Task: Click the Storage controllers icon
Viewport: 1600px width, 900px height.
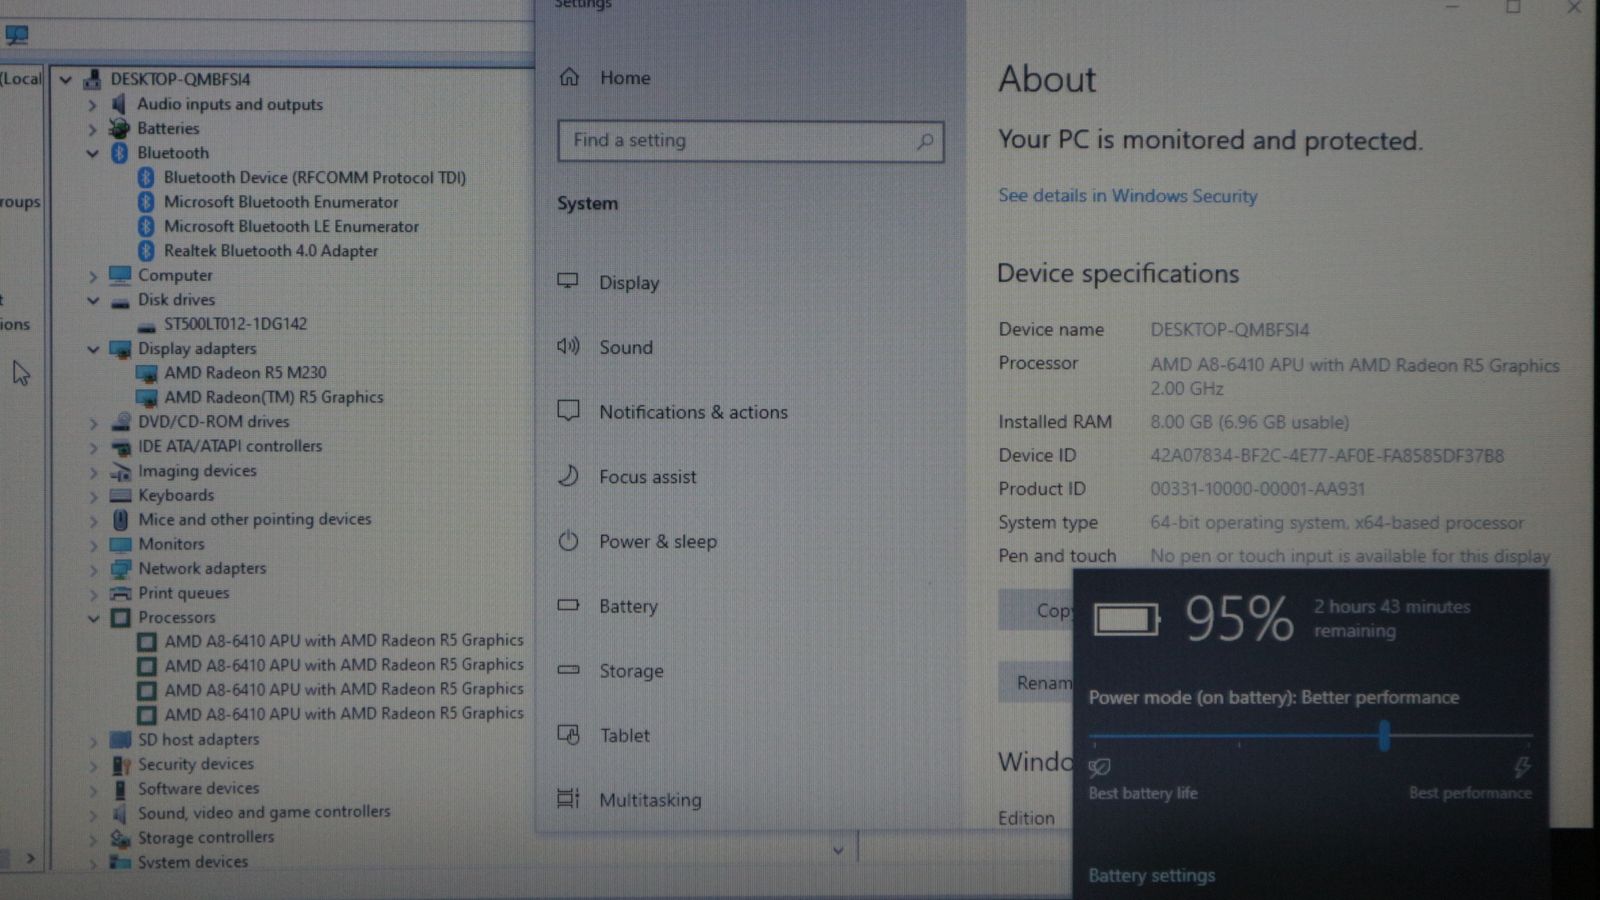Action: tap(120, 838)
